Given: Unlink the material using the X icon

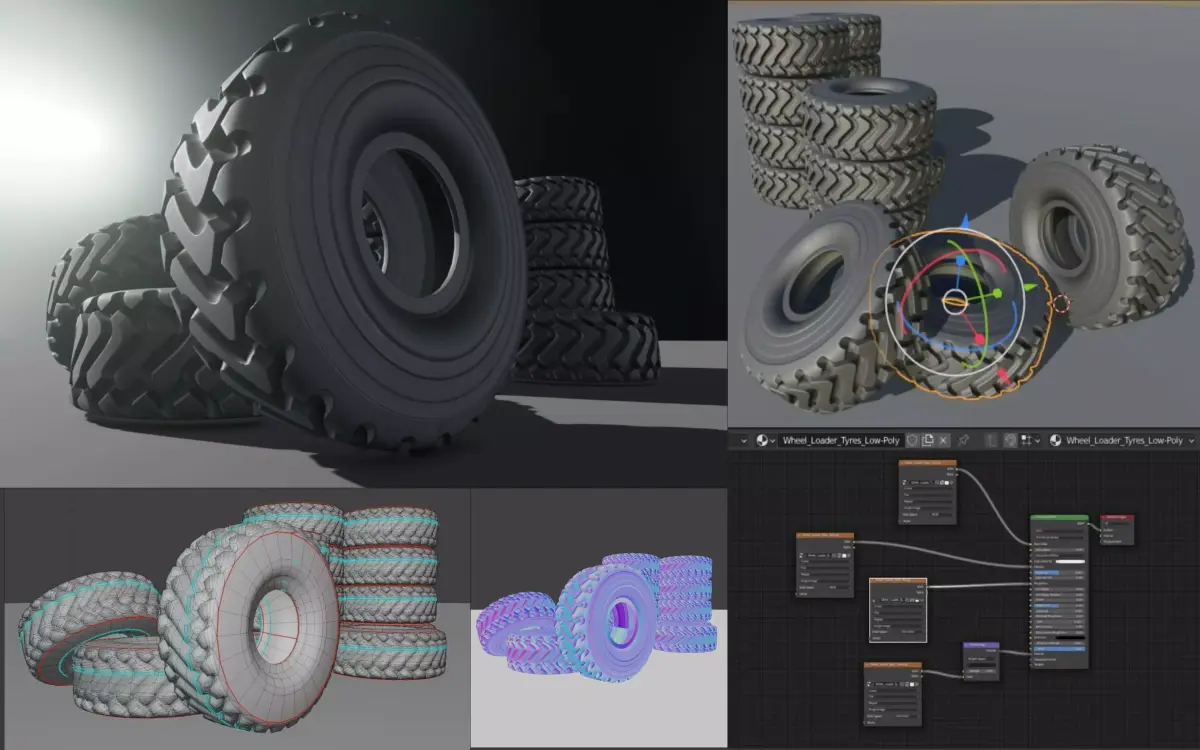Looking at the screenshot, I should (x=942, y=441).
